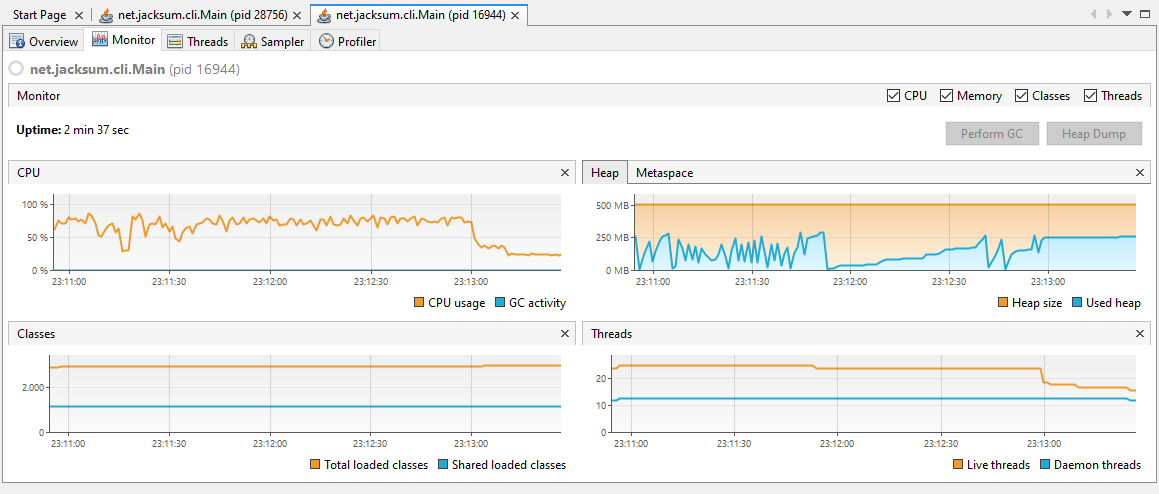Click the Threads tab icon
Screen dimensions: 1159x494
coord(175,41)
